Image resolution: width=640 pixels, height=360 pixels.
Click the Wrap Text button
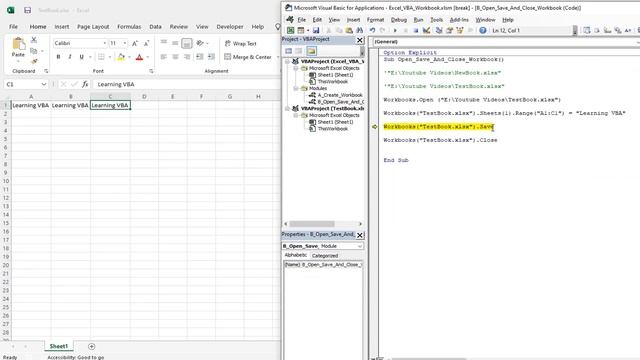240,43
